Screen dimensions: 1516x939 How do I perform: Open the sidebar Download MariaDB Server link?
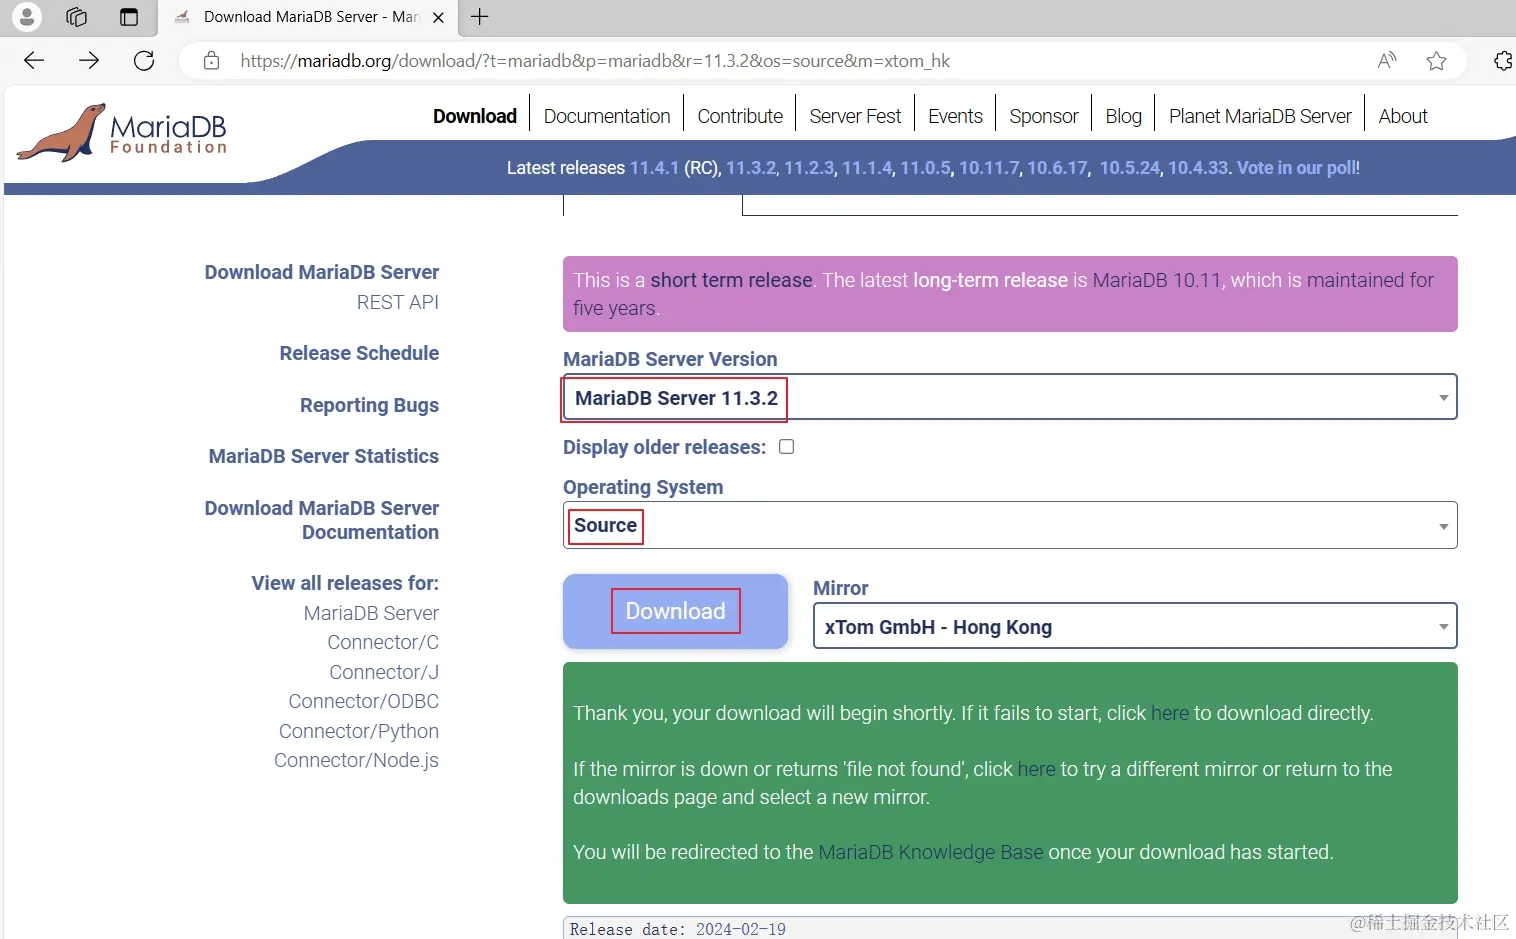pyautogui.click(x=322, y=272)
